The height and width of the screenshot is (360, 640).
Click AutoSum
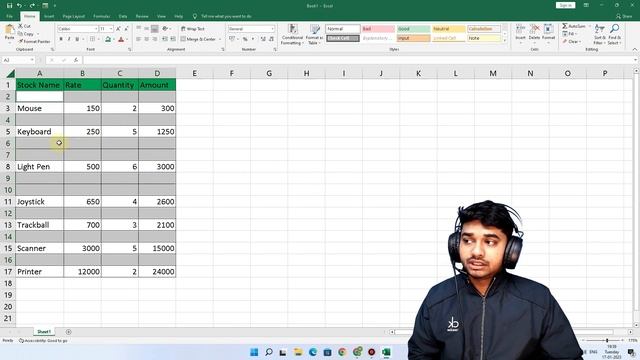pyautogui.click(x=574, y=26)
